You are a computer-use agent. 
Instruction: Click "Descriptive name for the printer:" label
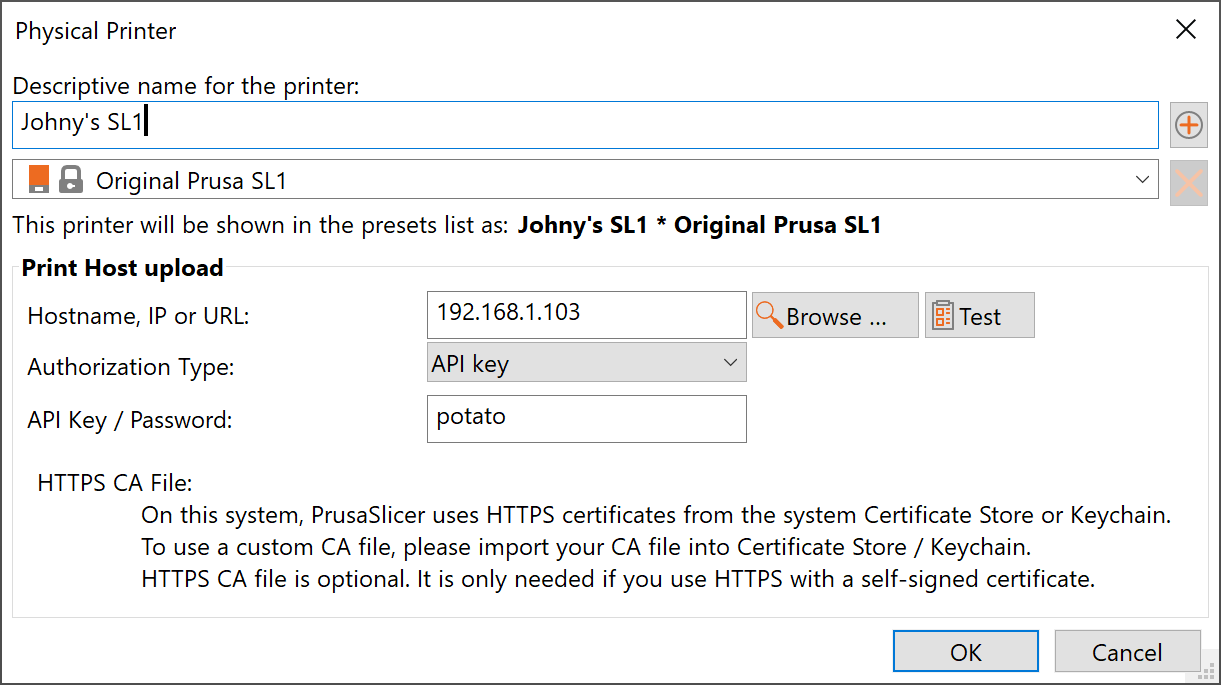click(x=186, y=86)
